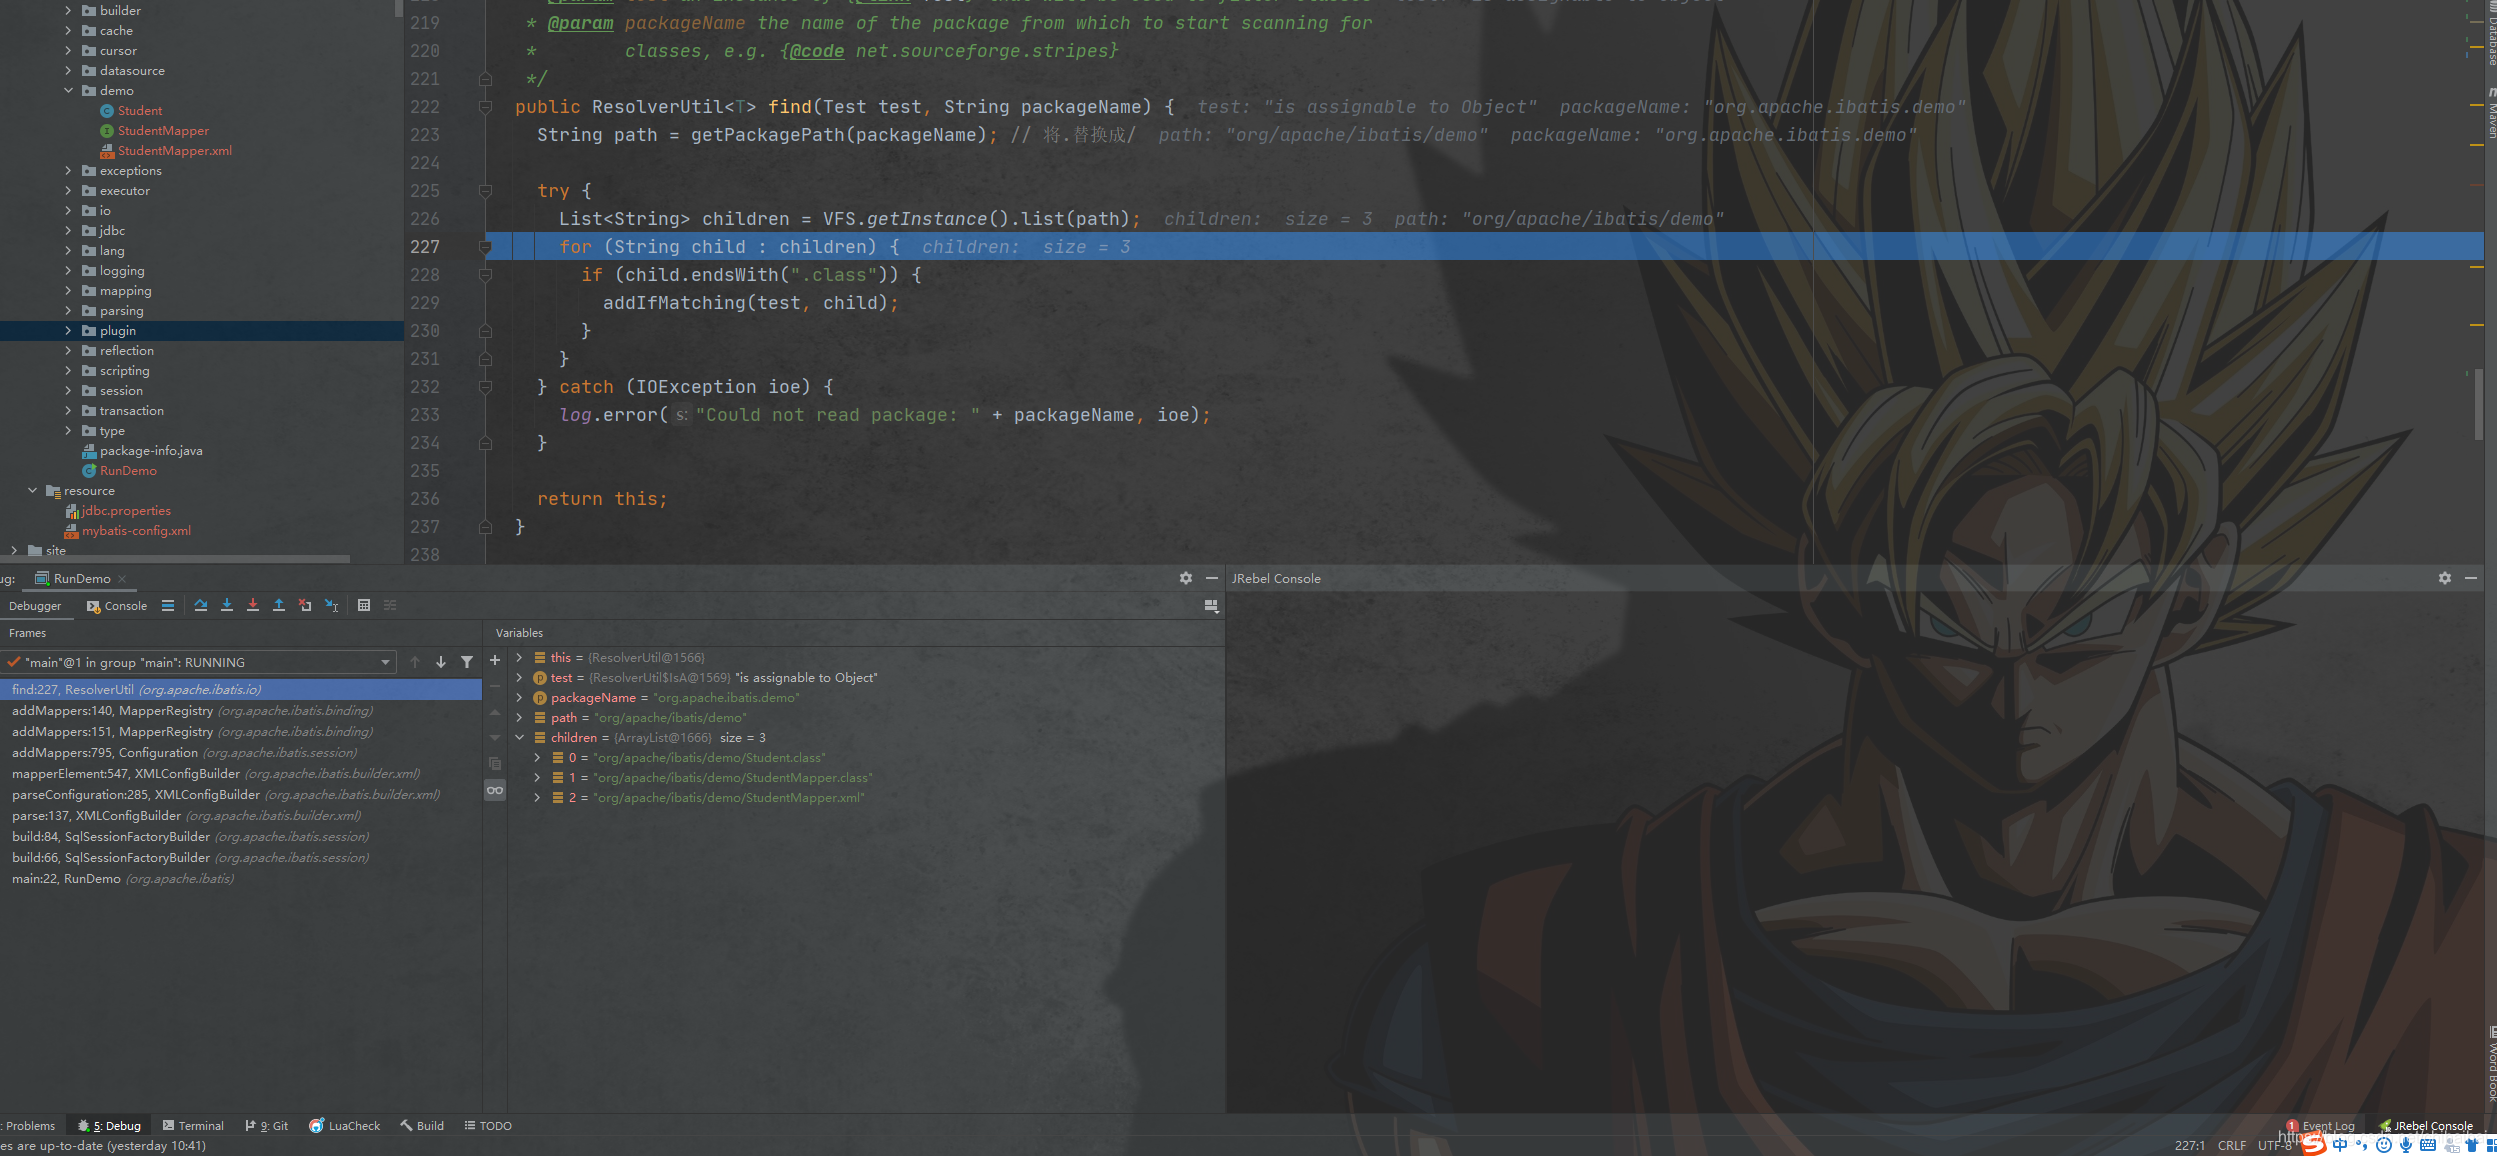2497x1156 pixels.
Task: Collapse the children variable node
Action: pos(519,737)
